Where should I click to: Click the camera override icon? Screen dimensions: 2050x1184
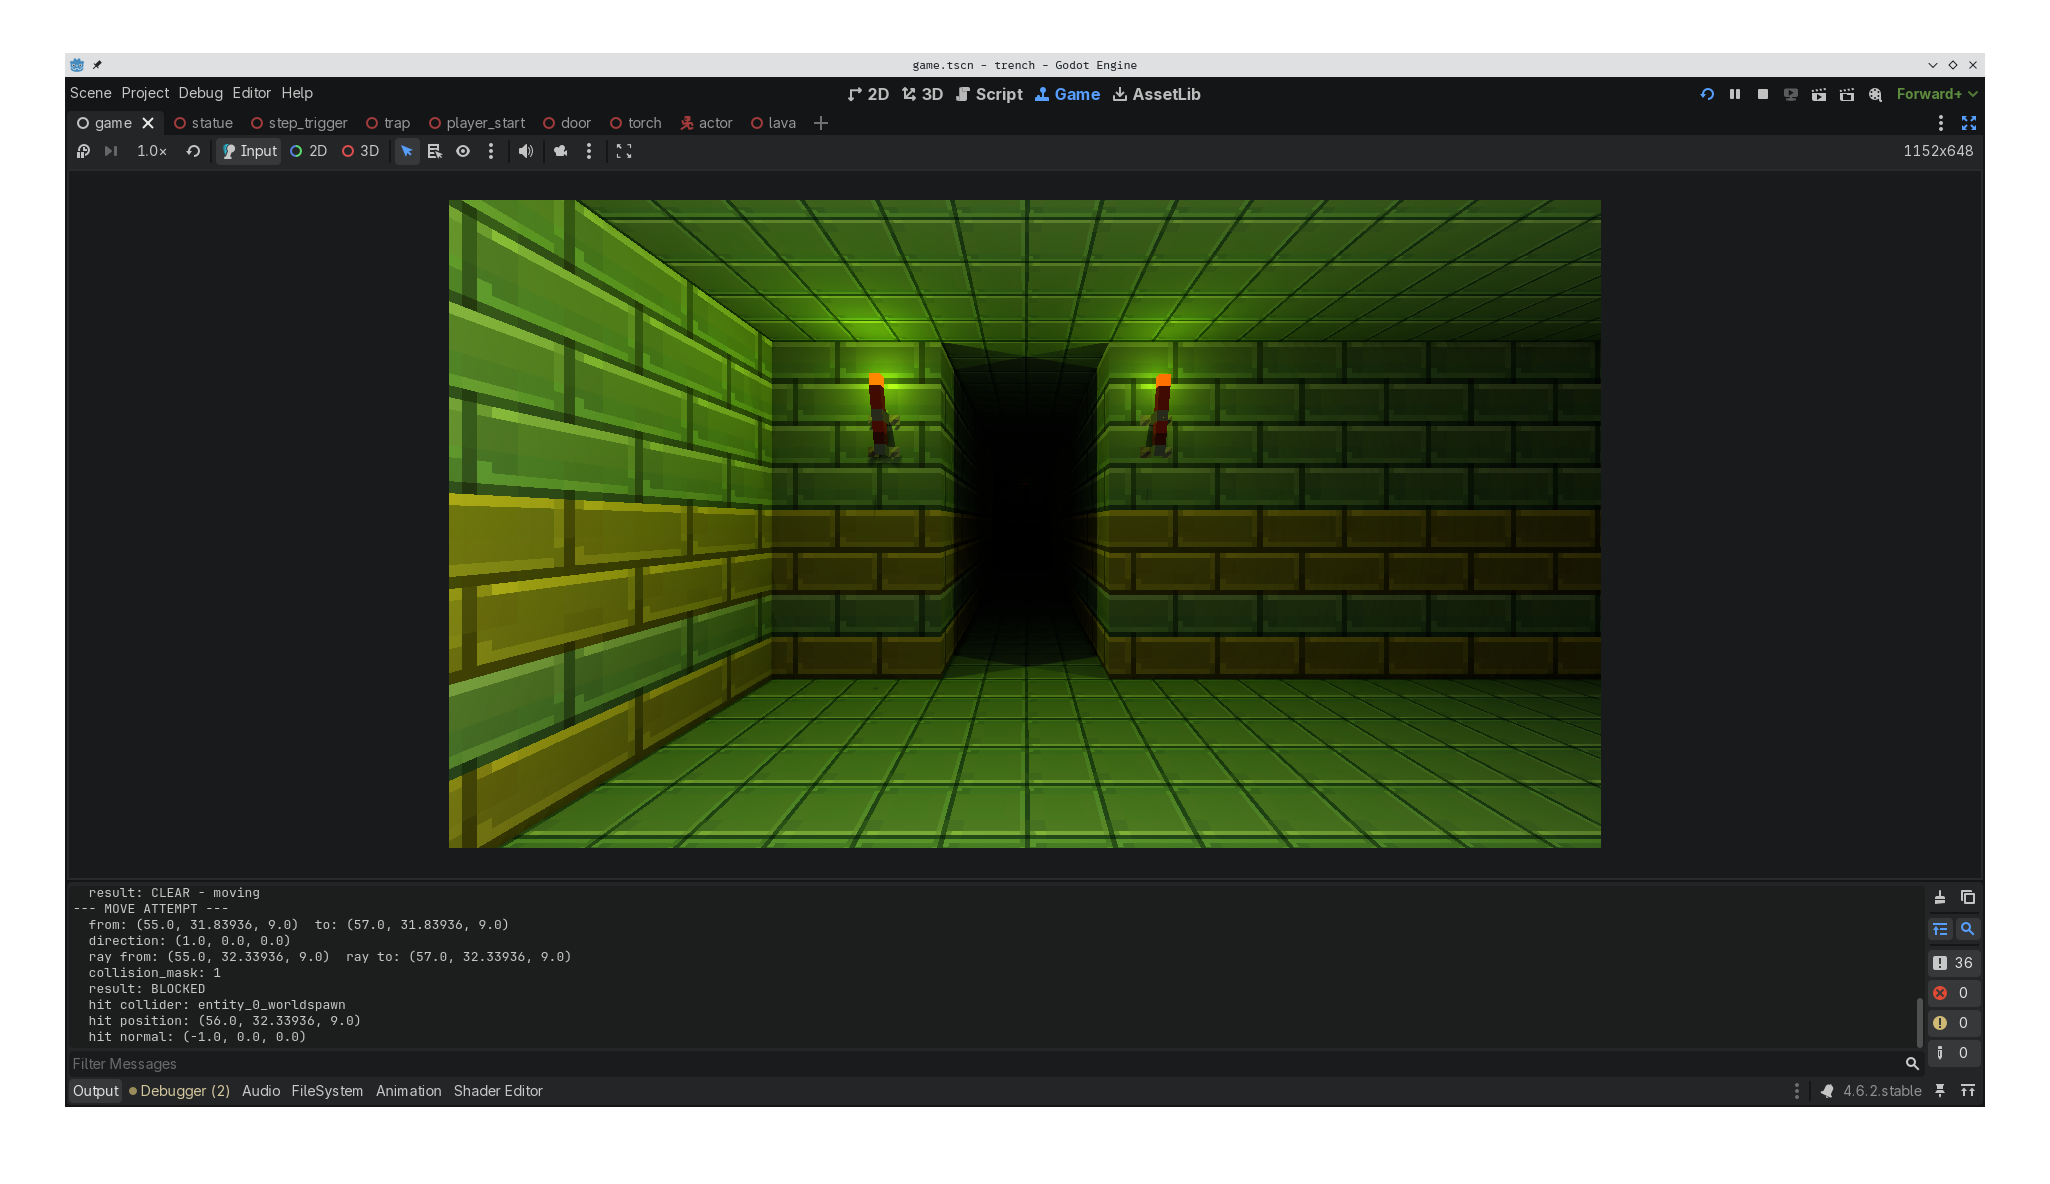(561, 151)
